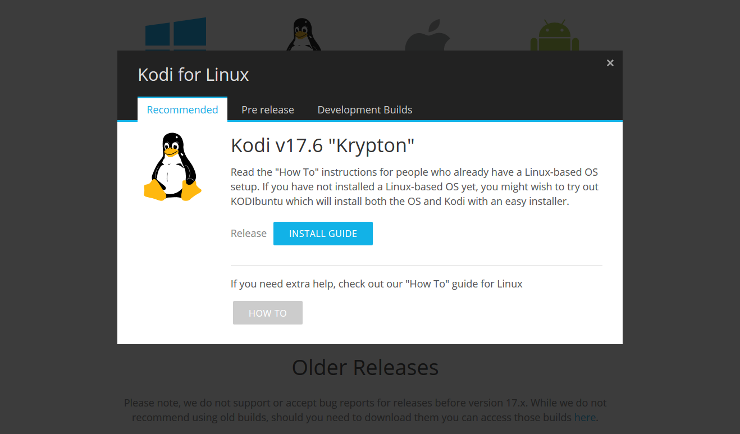This screenshot has height=434, width=740.
Task: Open the Development Builds tab
Action: tap(364, 109)
